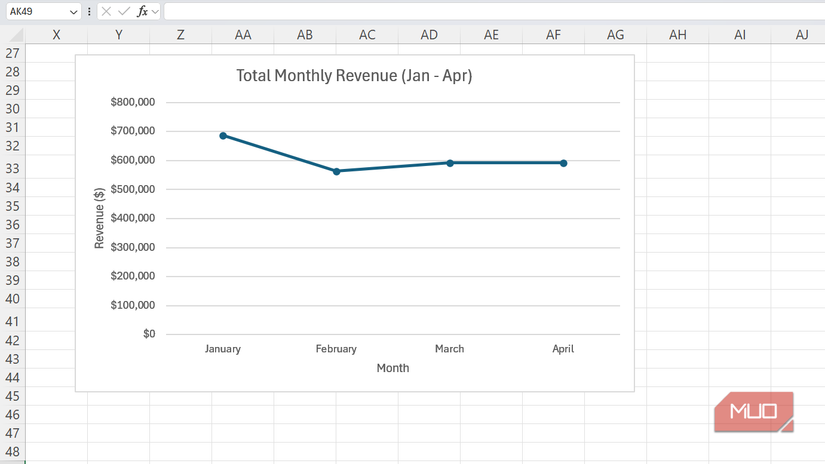Click the MUO watermark logo

(754, 411)
